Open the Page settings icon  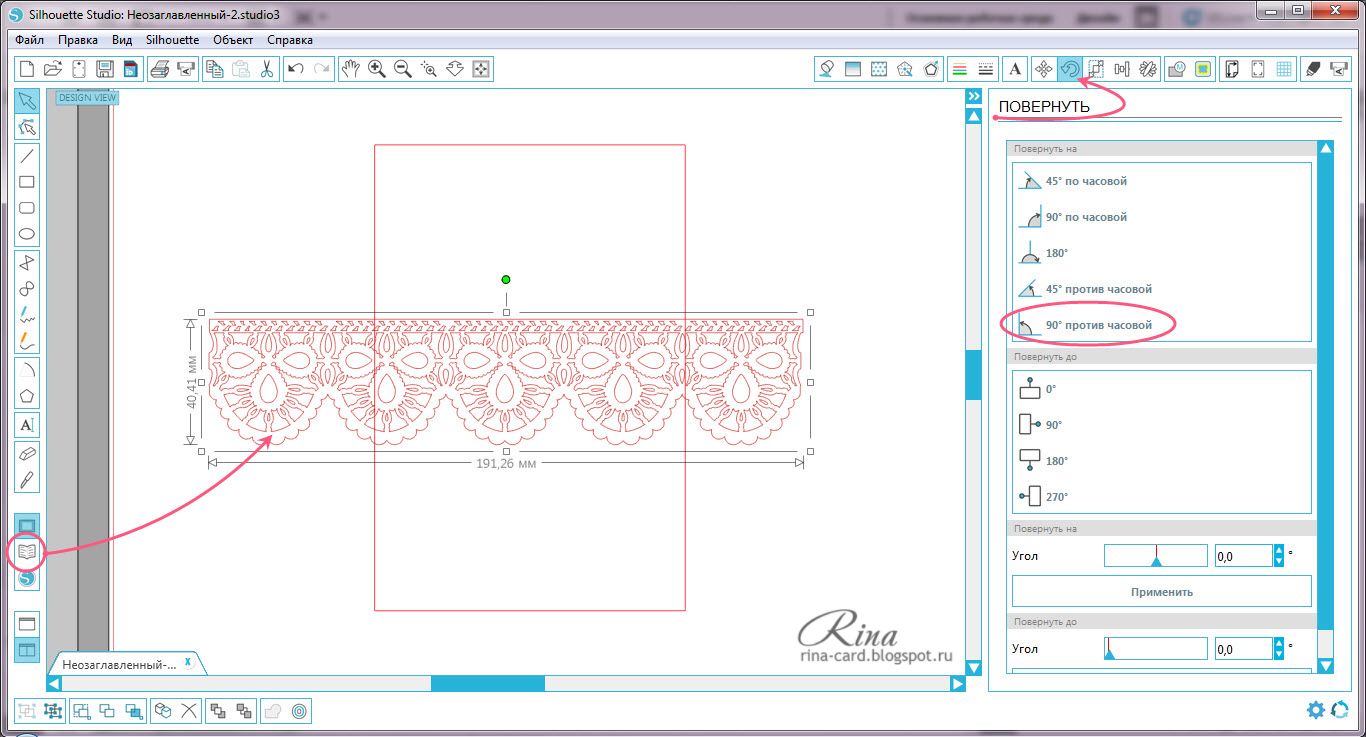[1233, 69]
